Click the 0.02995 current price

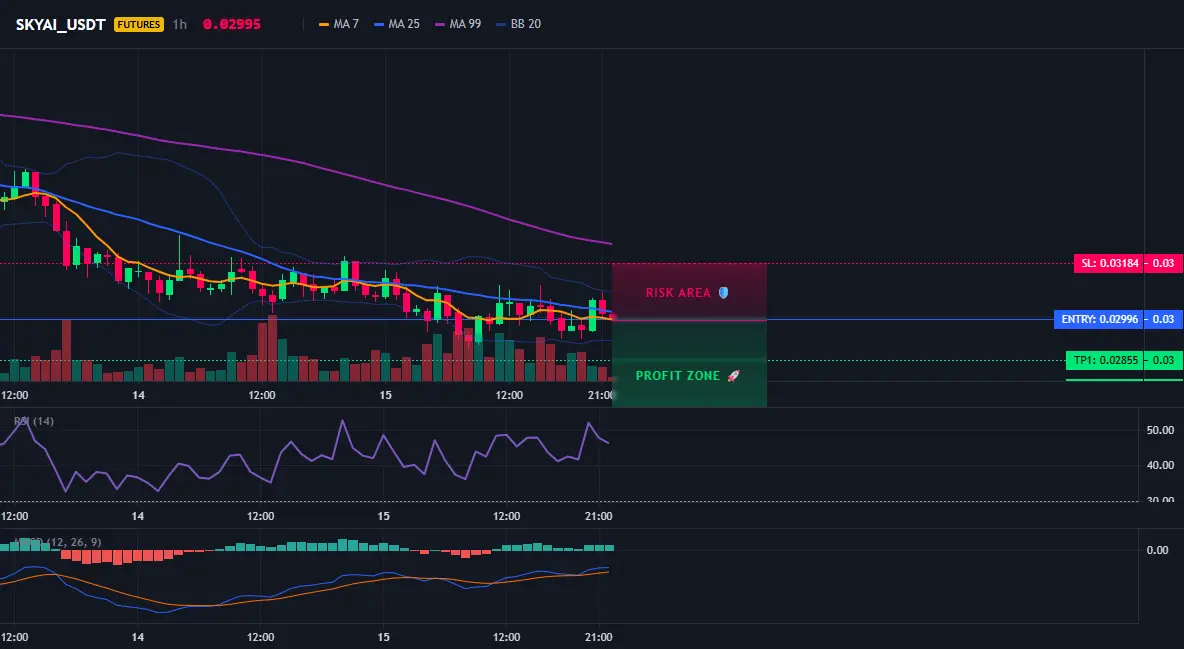click(x=232, y=24)
